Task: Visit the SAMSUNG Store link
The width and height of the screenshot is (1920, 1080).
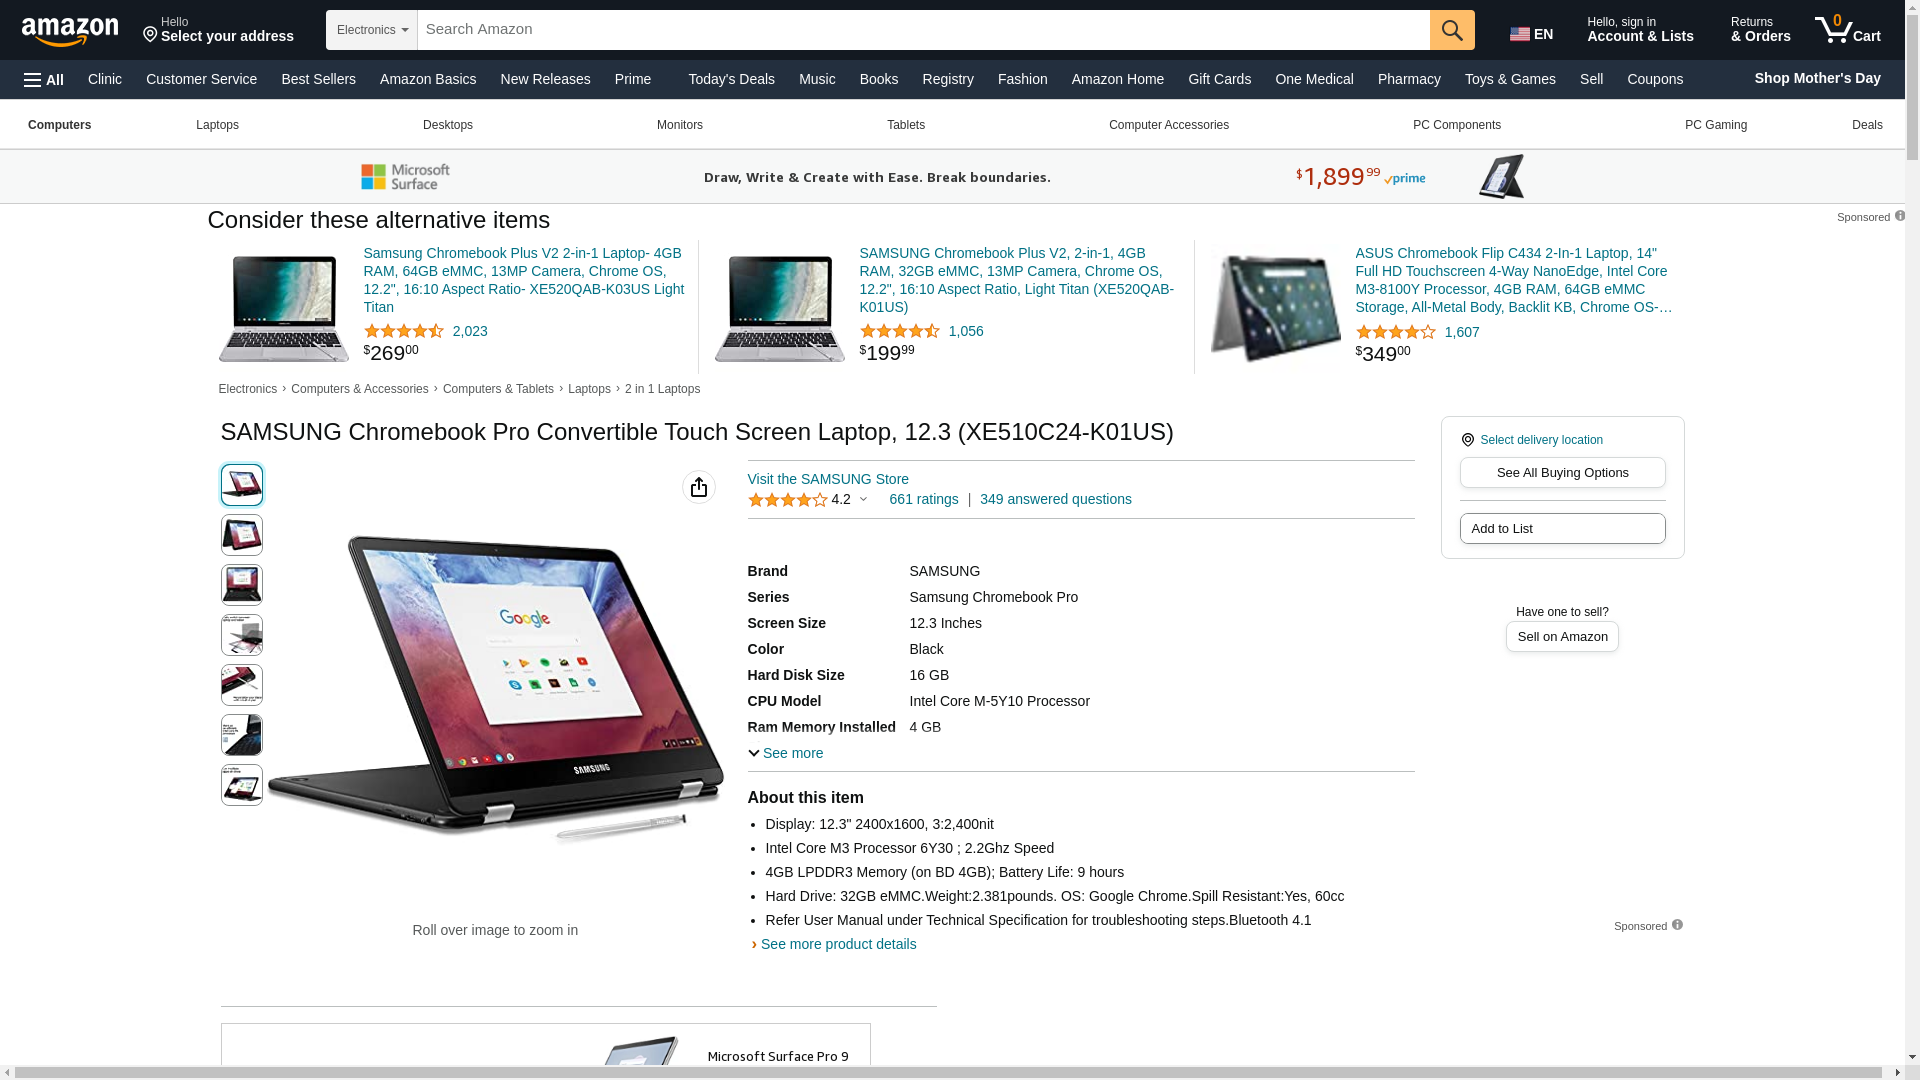Action: tap(828, 479)
